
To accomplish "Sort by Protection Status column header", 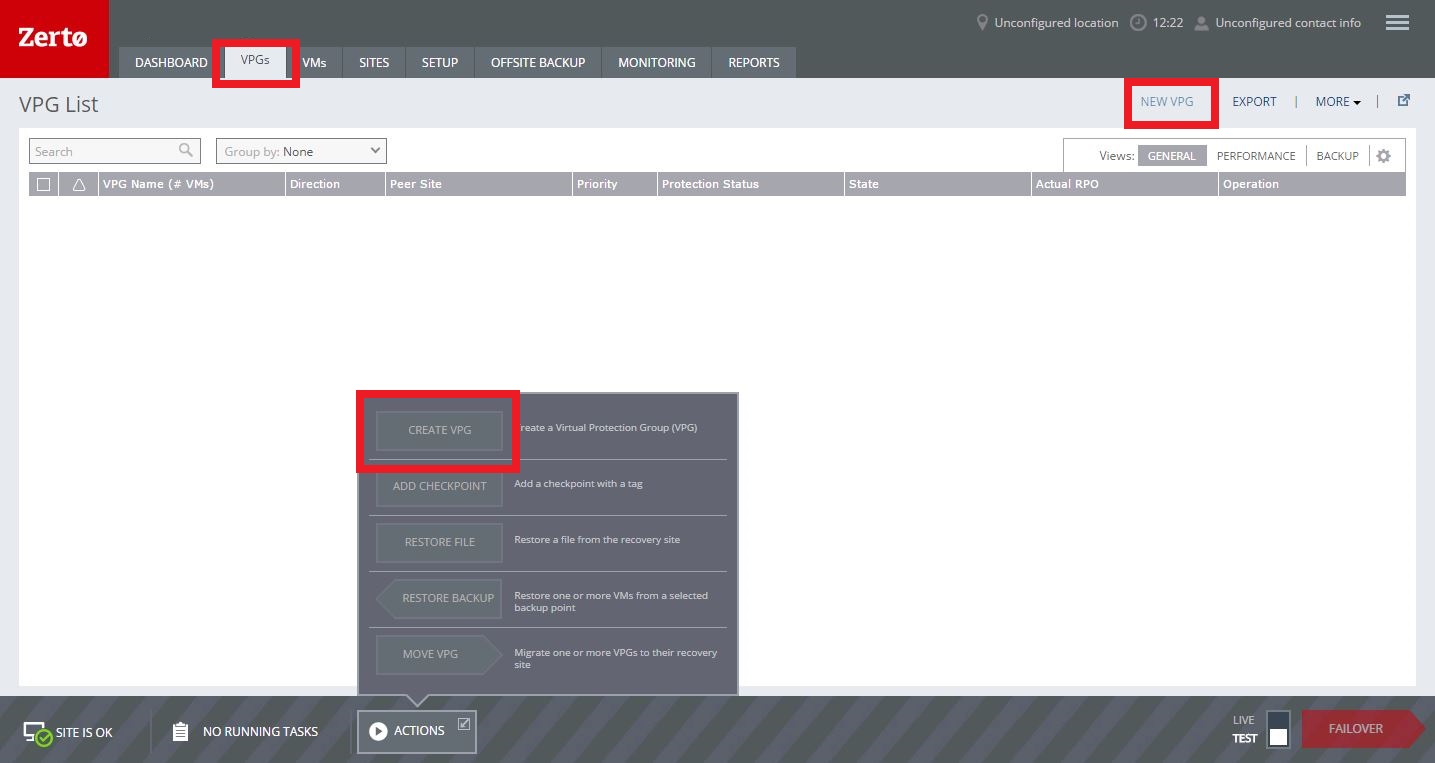I will pos(751,184).
